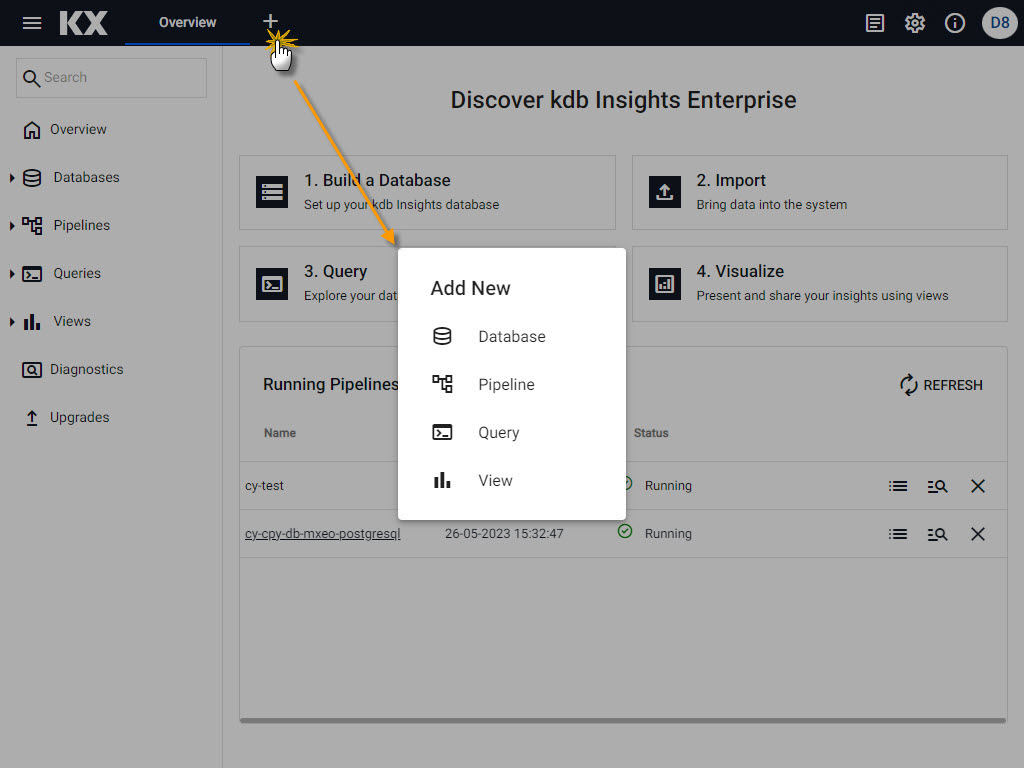Viewport: 1024px width, 768px height.
Task: Click the plus Add New button
Action: click(270, 22)
